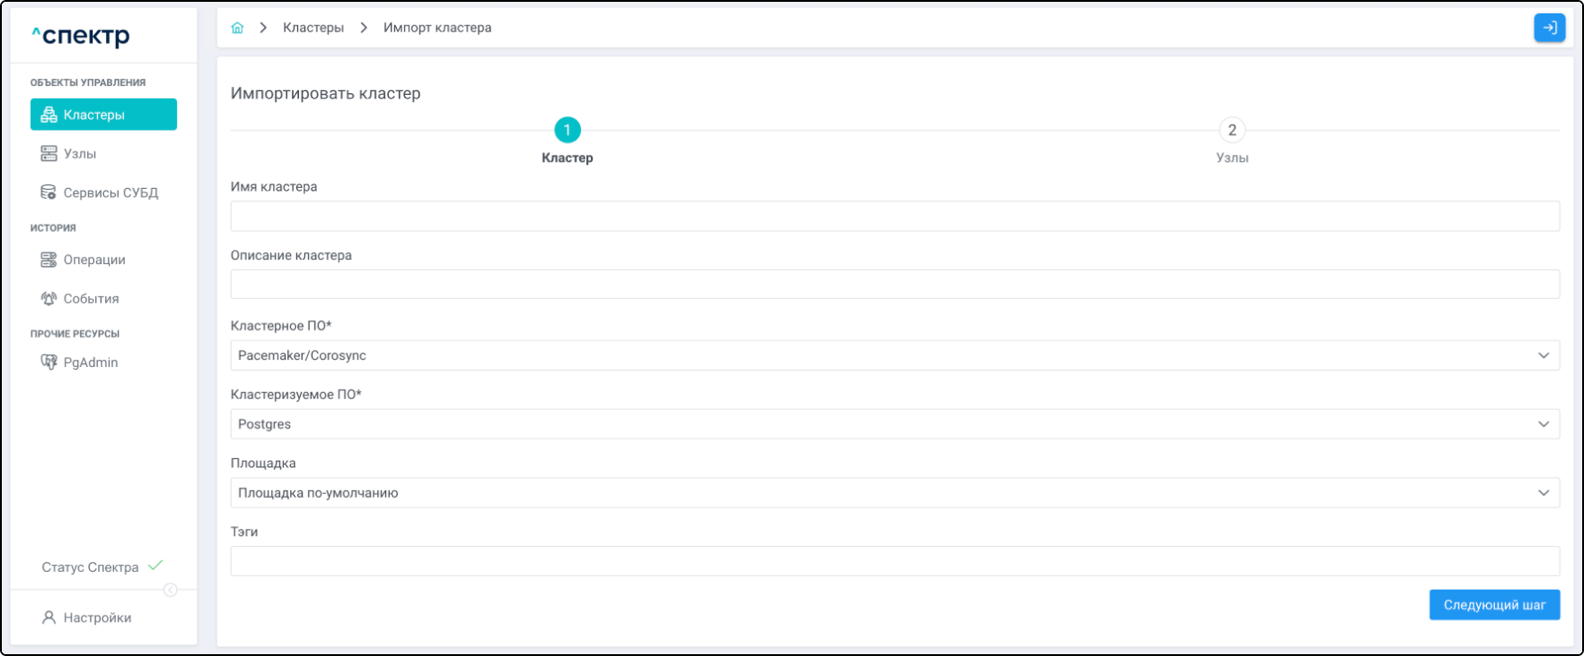Viewport: 1584px width, 656px height.
Task: Click the Кластерное ПО* field label
Action: tap(281, 326)
